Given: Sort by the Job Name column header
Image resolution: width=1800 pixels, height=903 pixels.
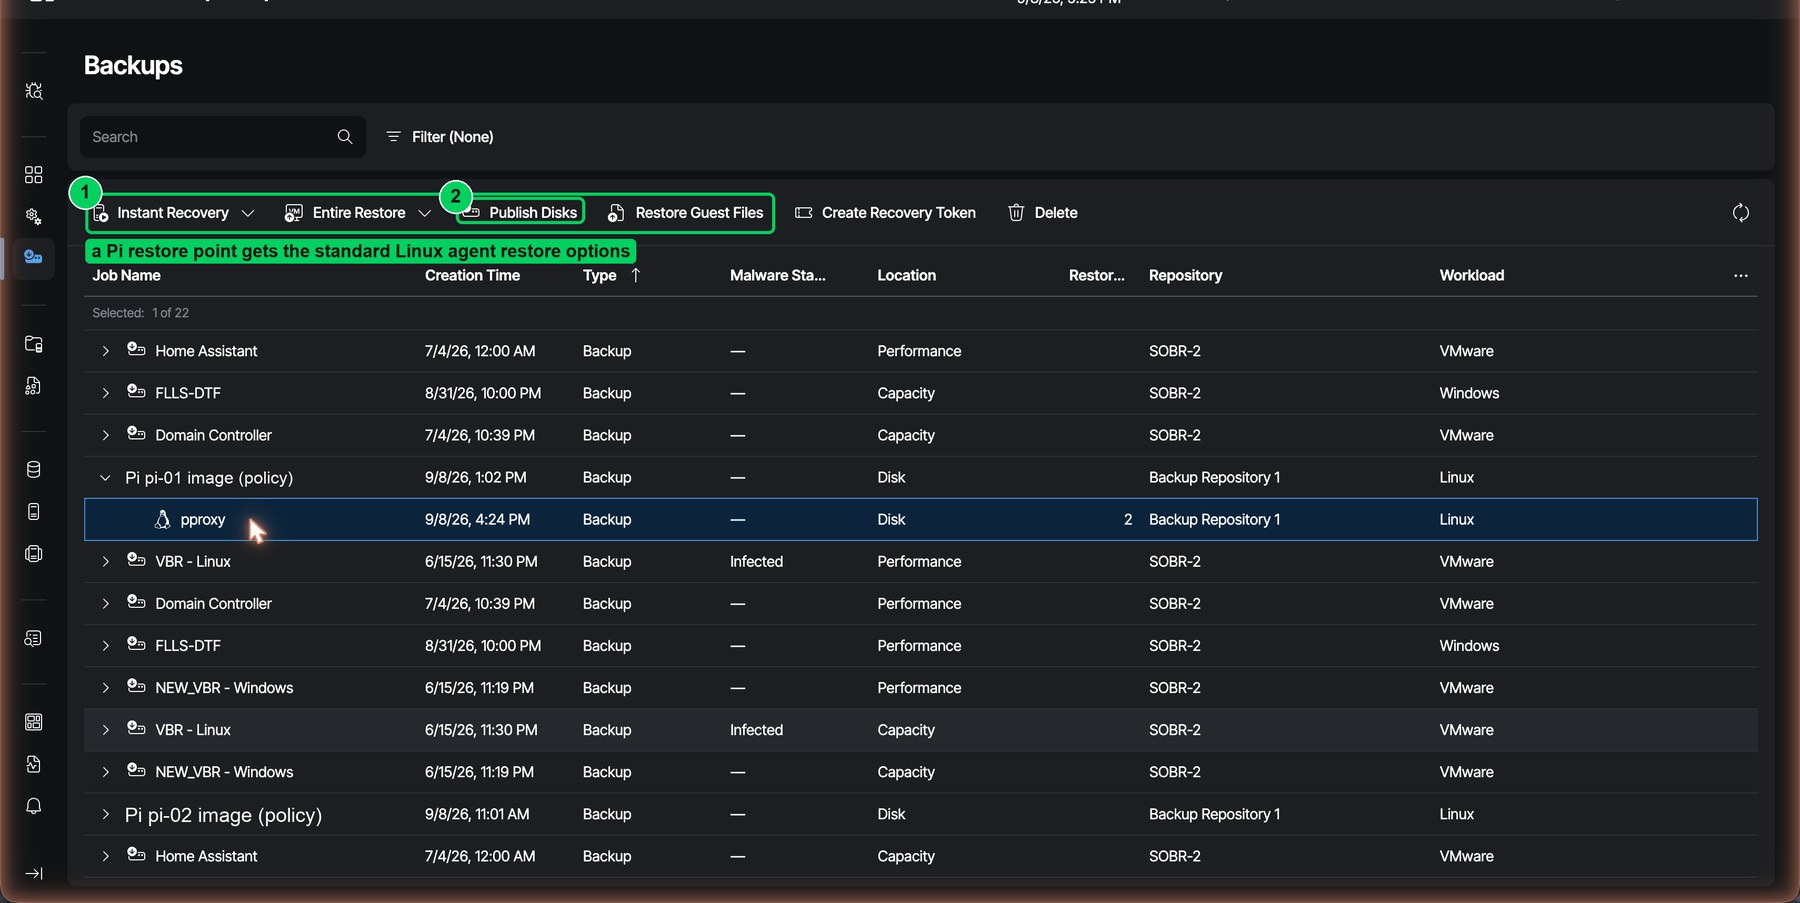Looking at the screenshot, I should (x=126, y=275).
